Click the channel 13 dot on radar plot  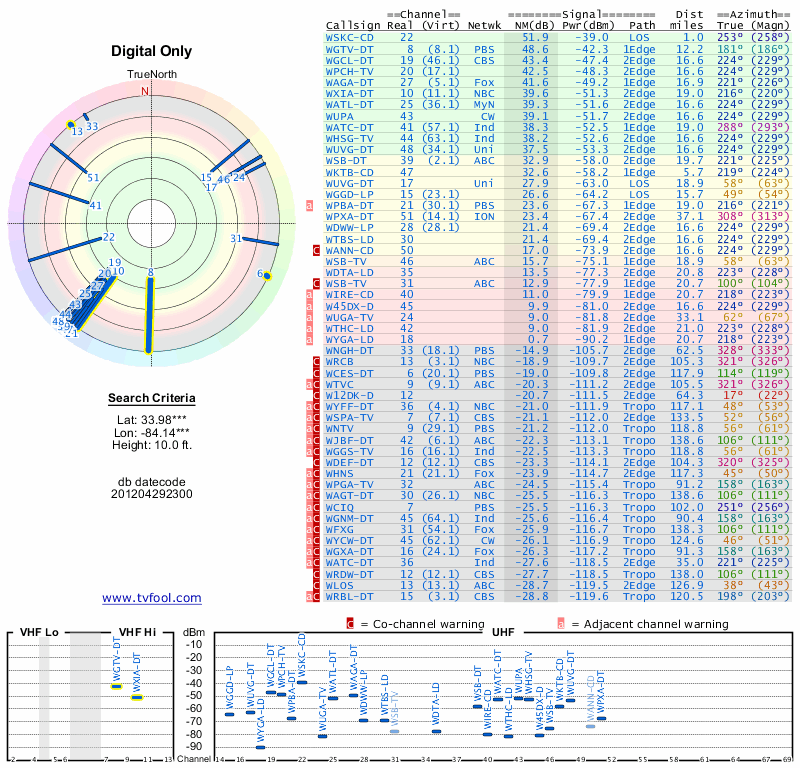tap(70, 125)
